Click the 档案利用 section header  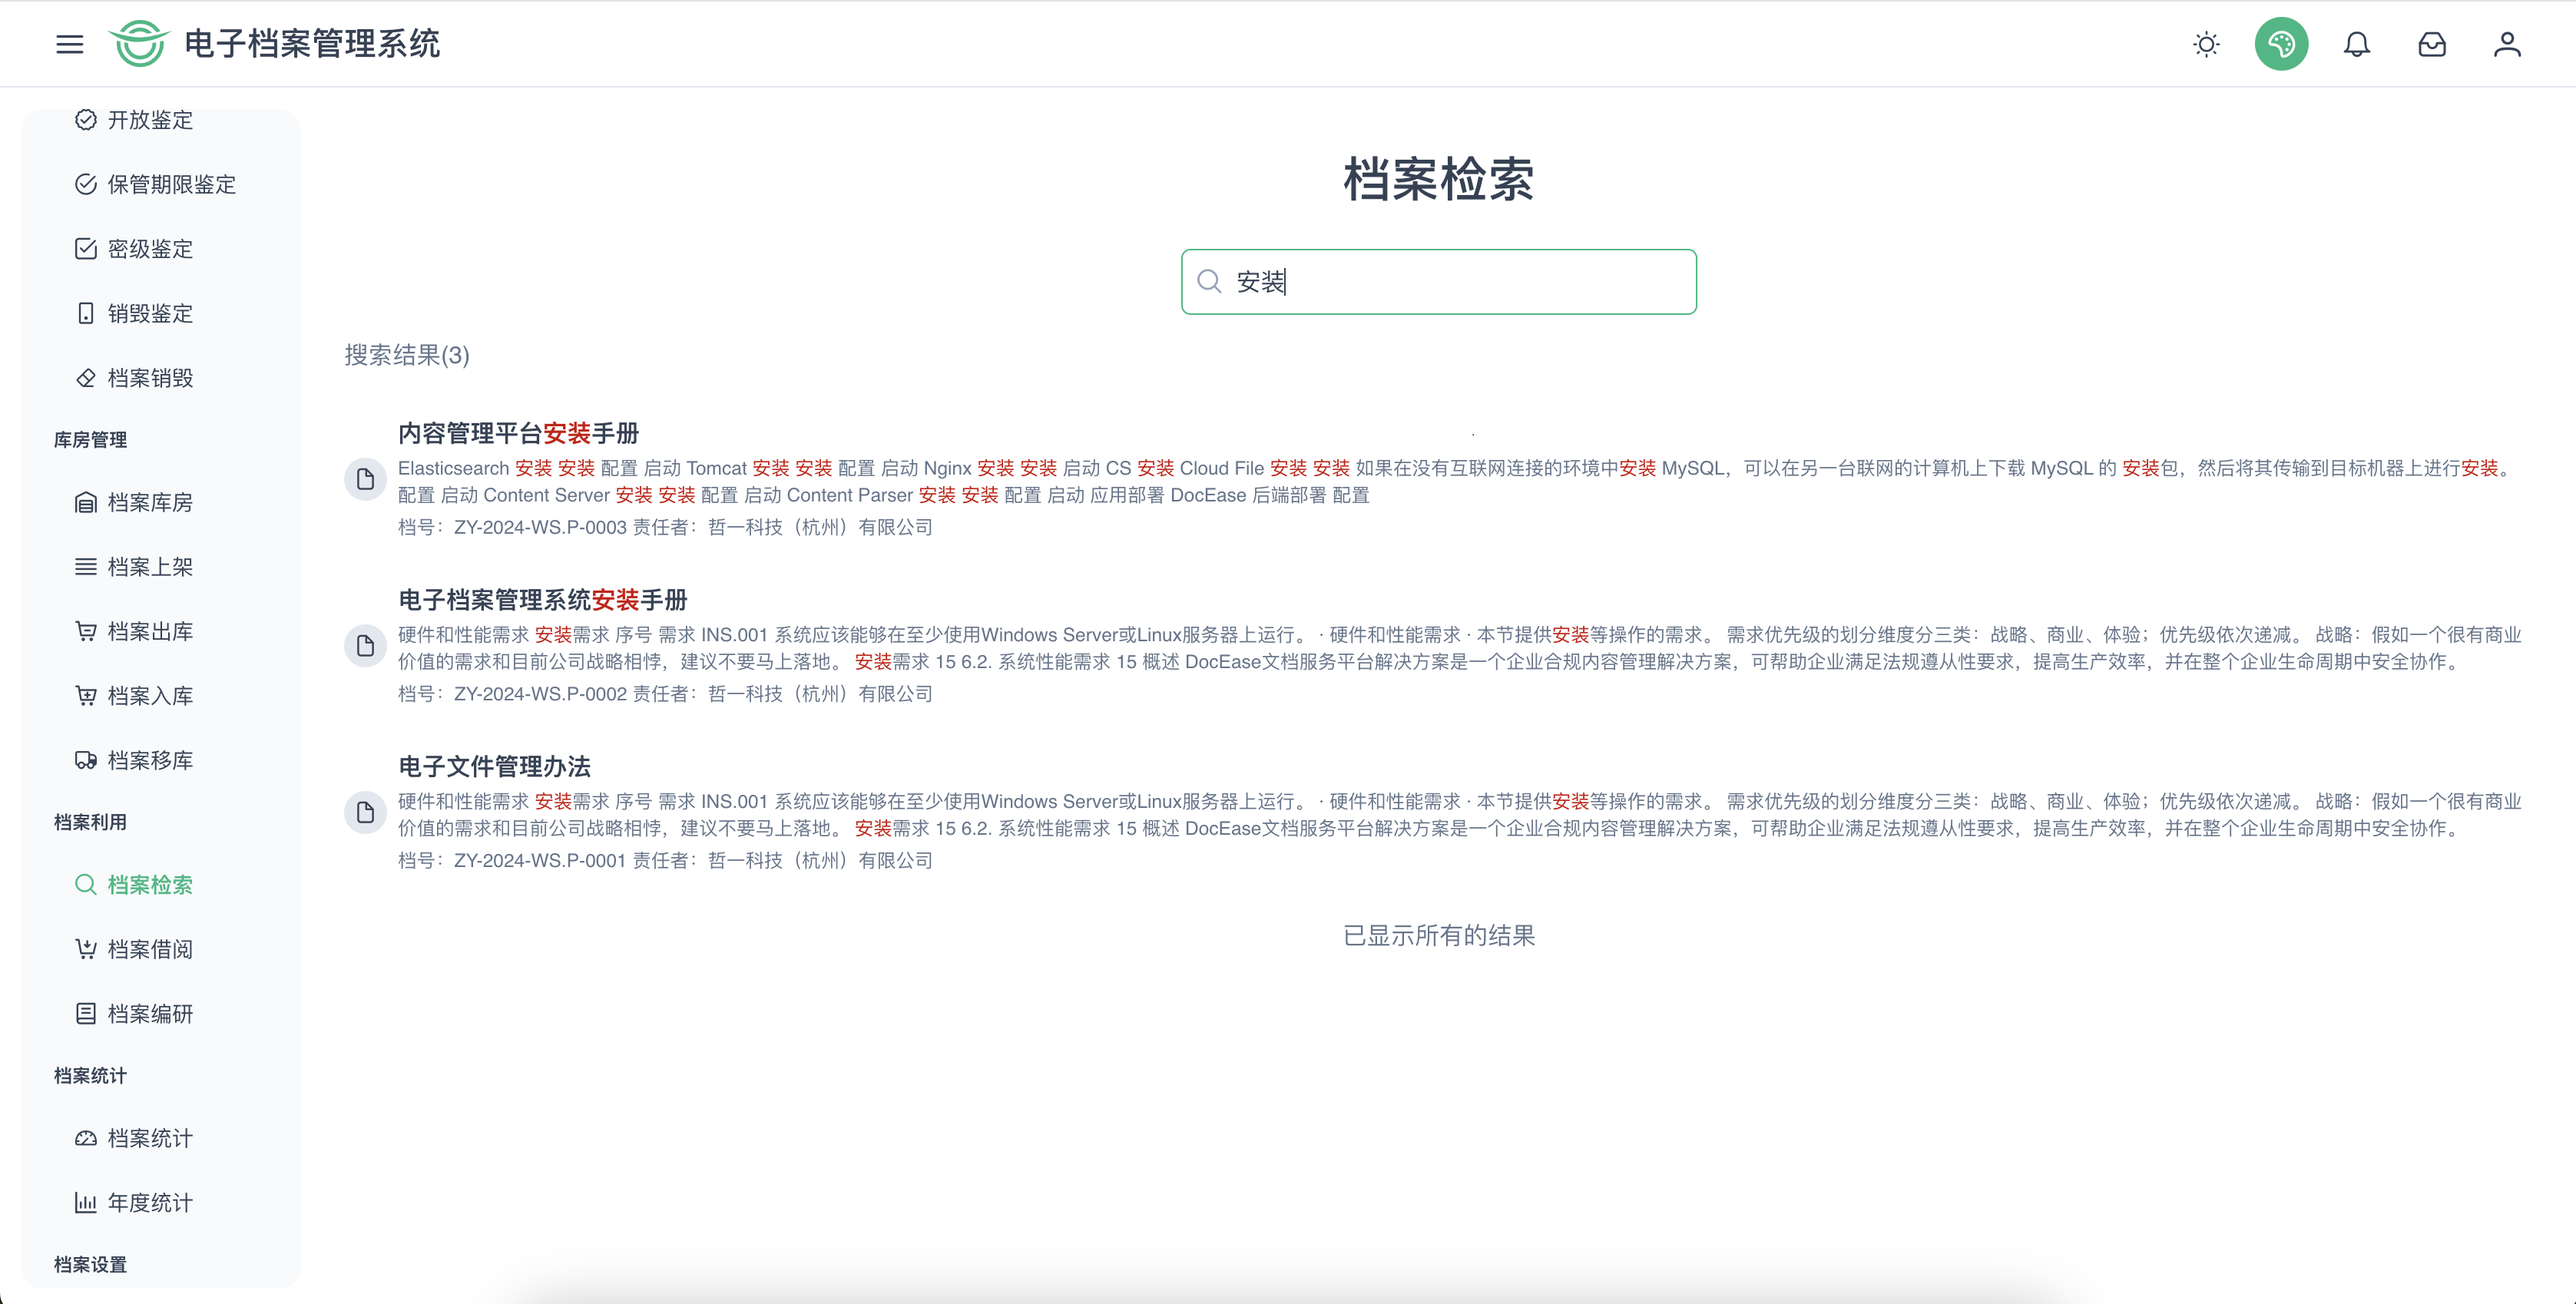pos(90,822)
